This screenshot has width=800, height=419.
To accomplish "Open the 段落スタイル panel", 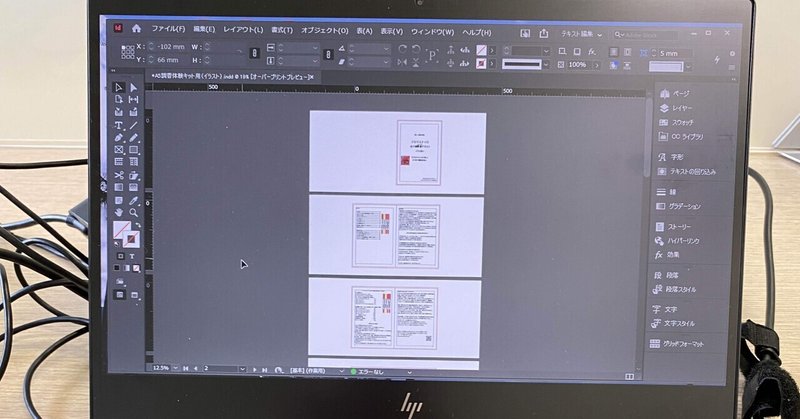I will (x=674, y=289).
